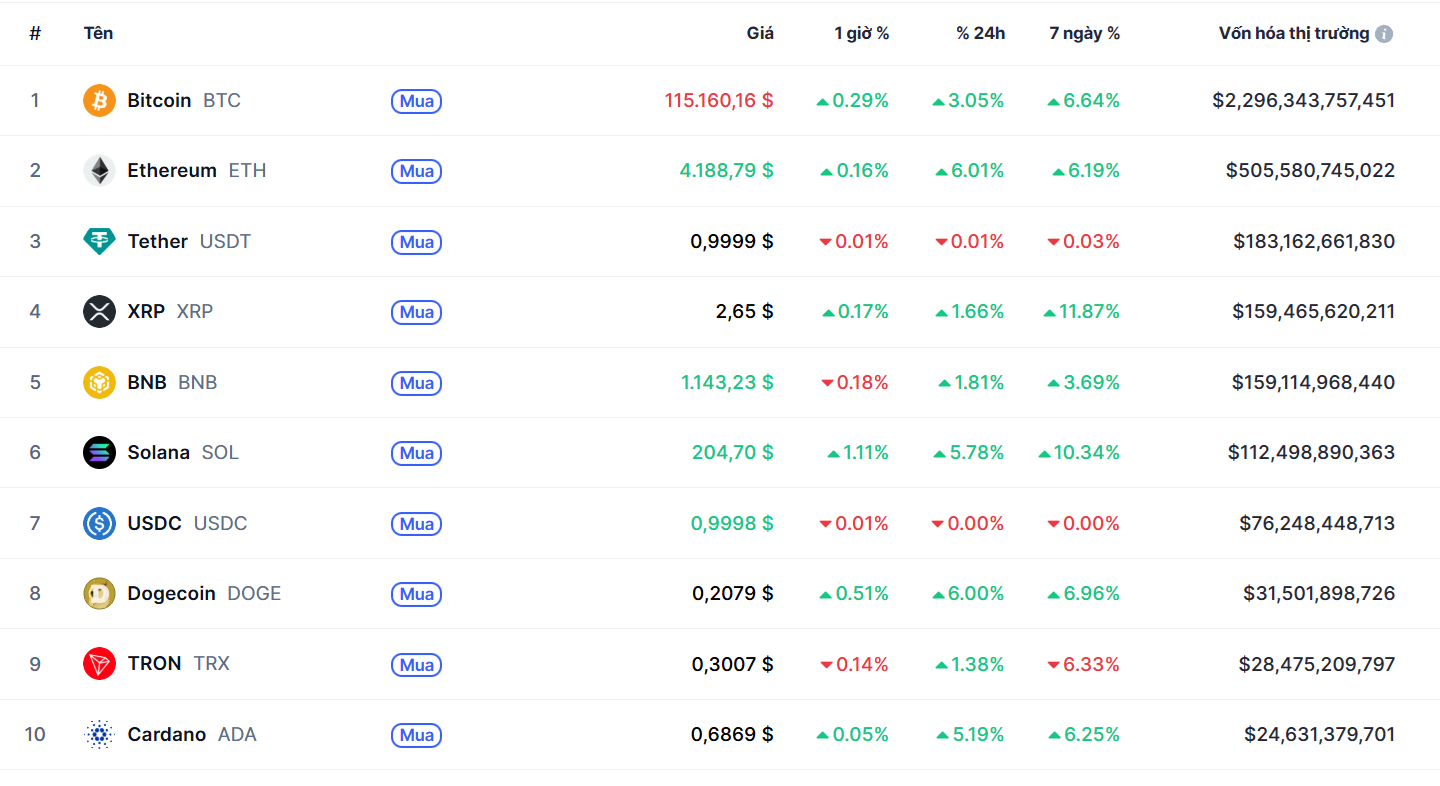
Task: Sort by the 1 giờ % column header
Action: (x=861, y=33)
